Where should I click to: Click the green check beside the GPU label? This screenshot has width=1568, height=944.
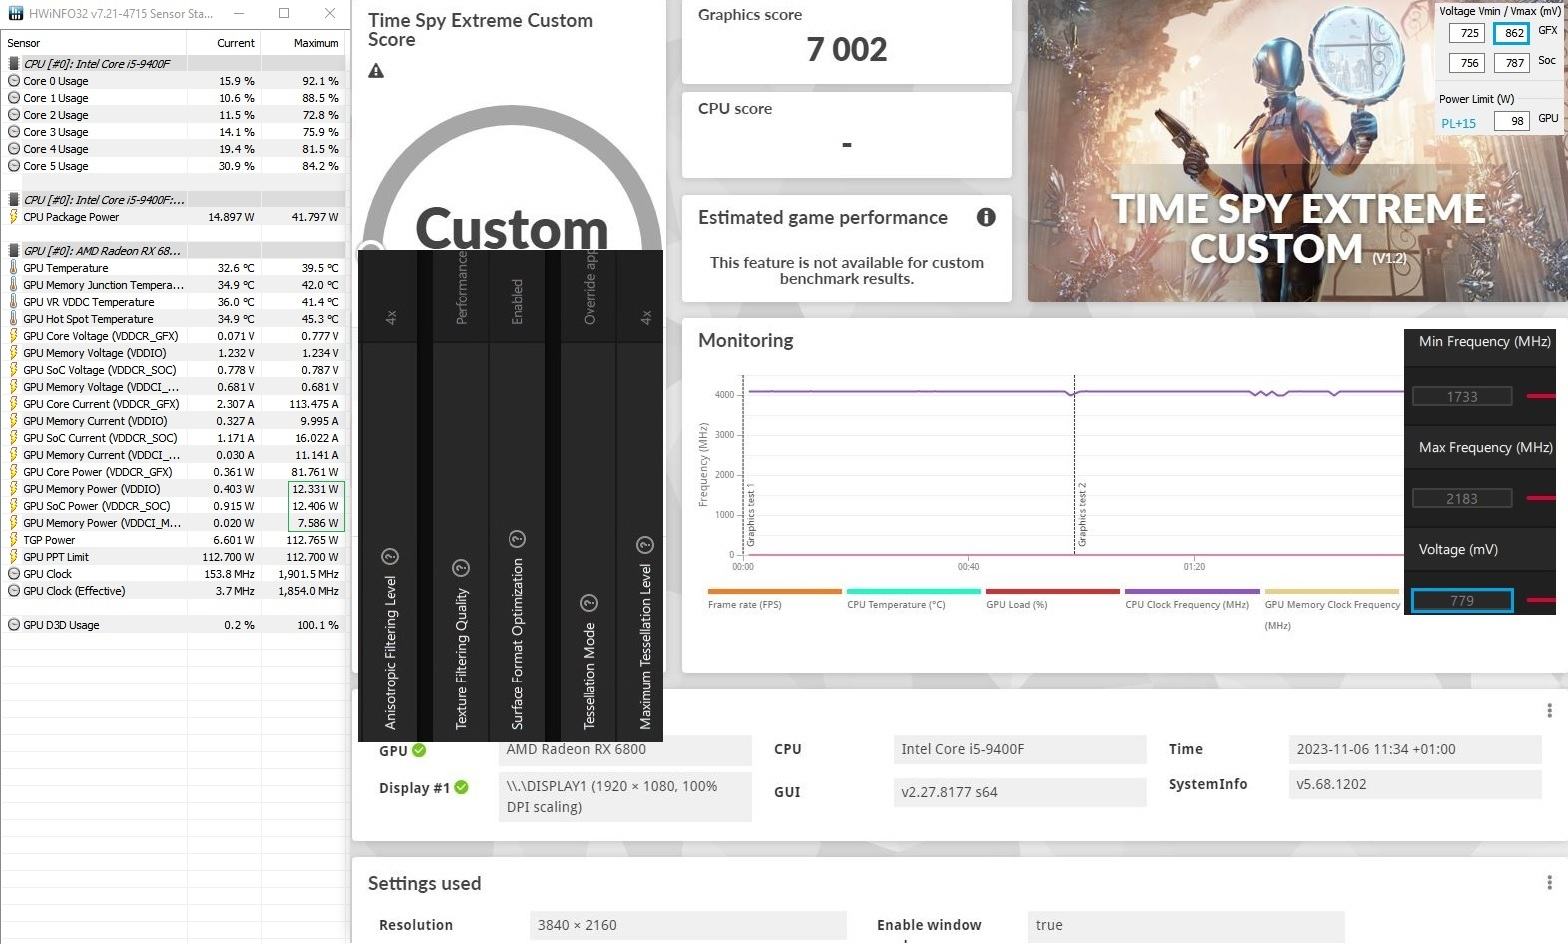coord(419,750)
